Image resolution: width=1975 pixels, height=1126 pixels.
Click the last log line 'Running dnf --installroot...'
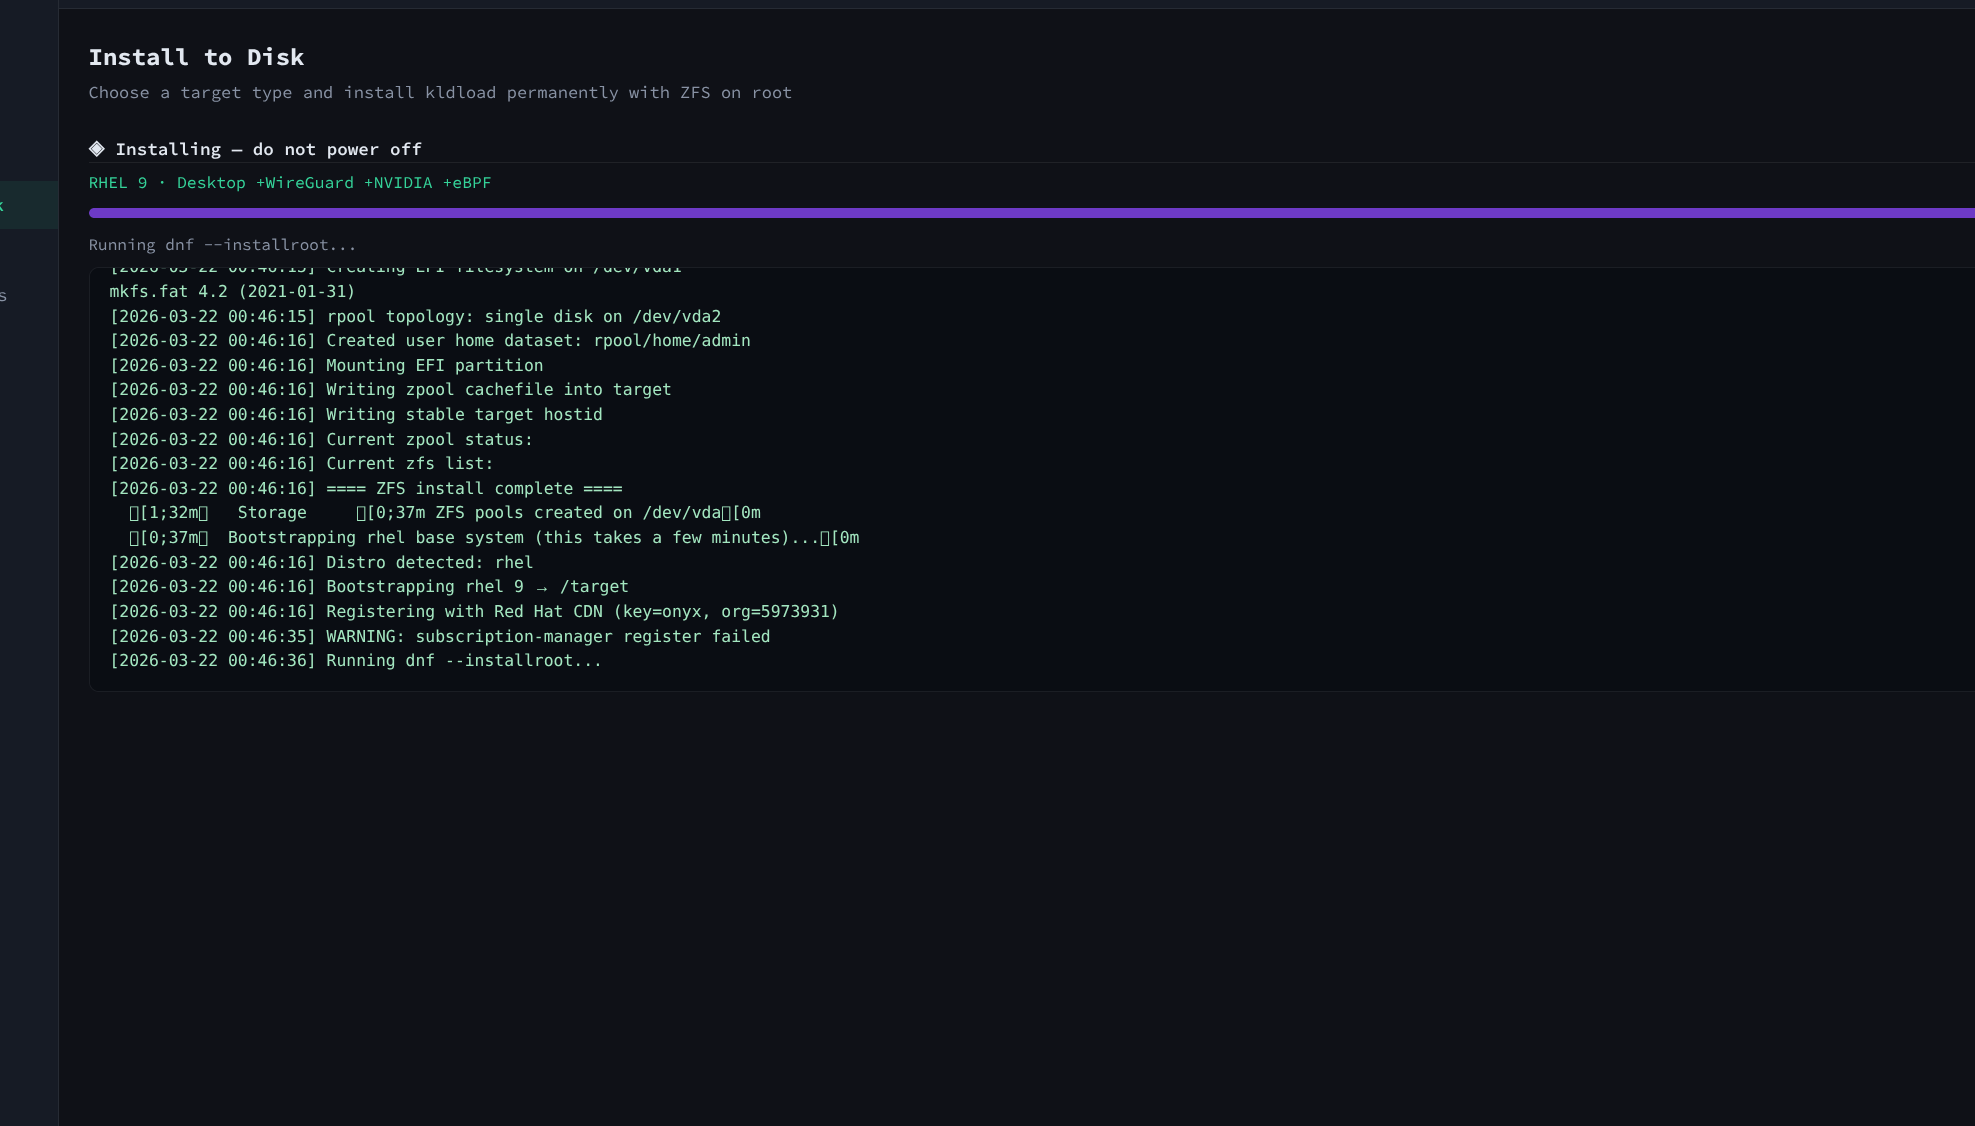pyautogui.click(x=356, y=661)
